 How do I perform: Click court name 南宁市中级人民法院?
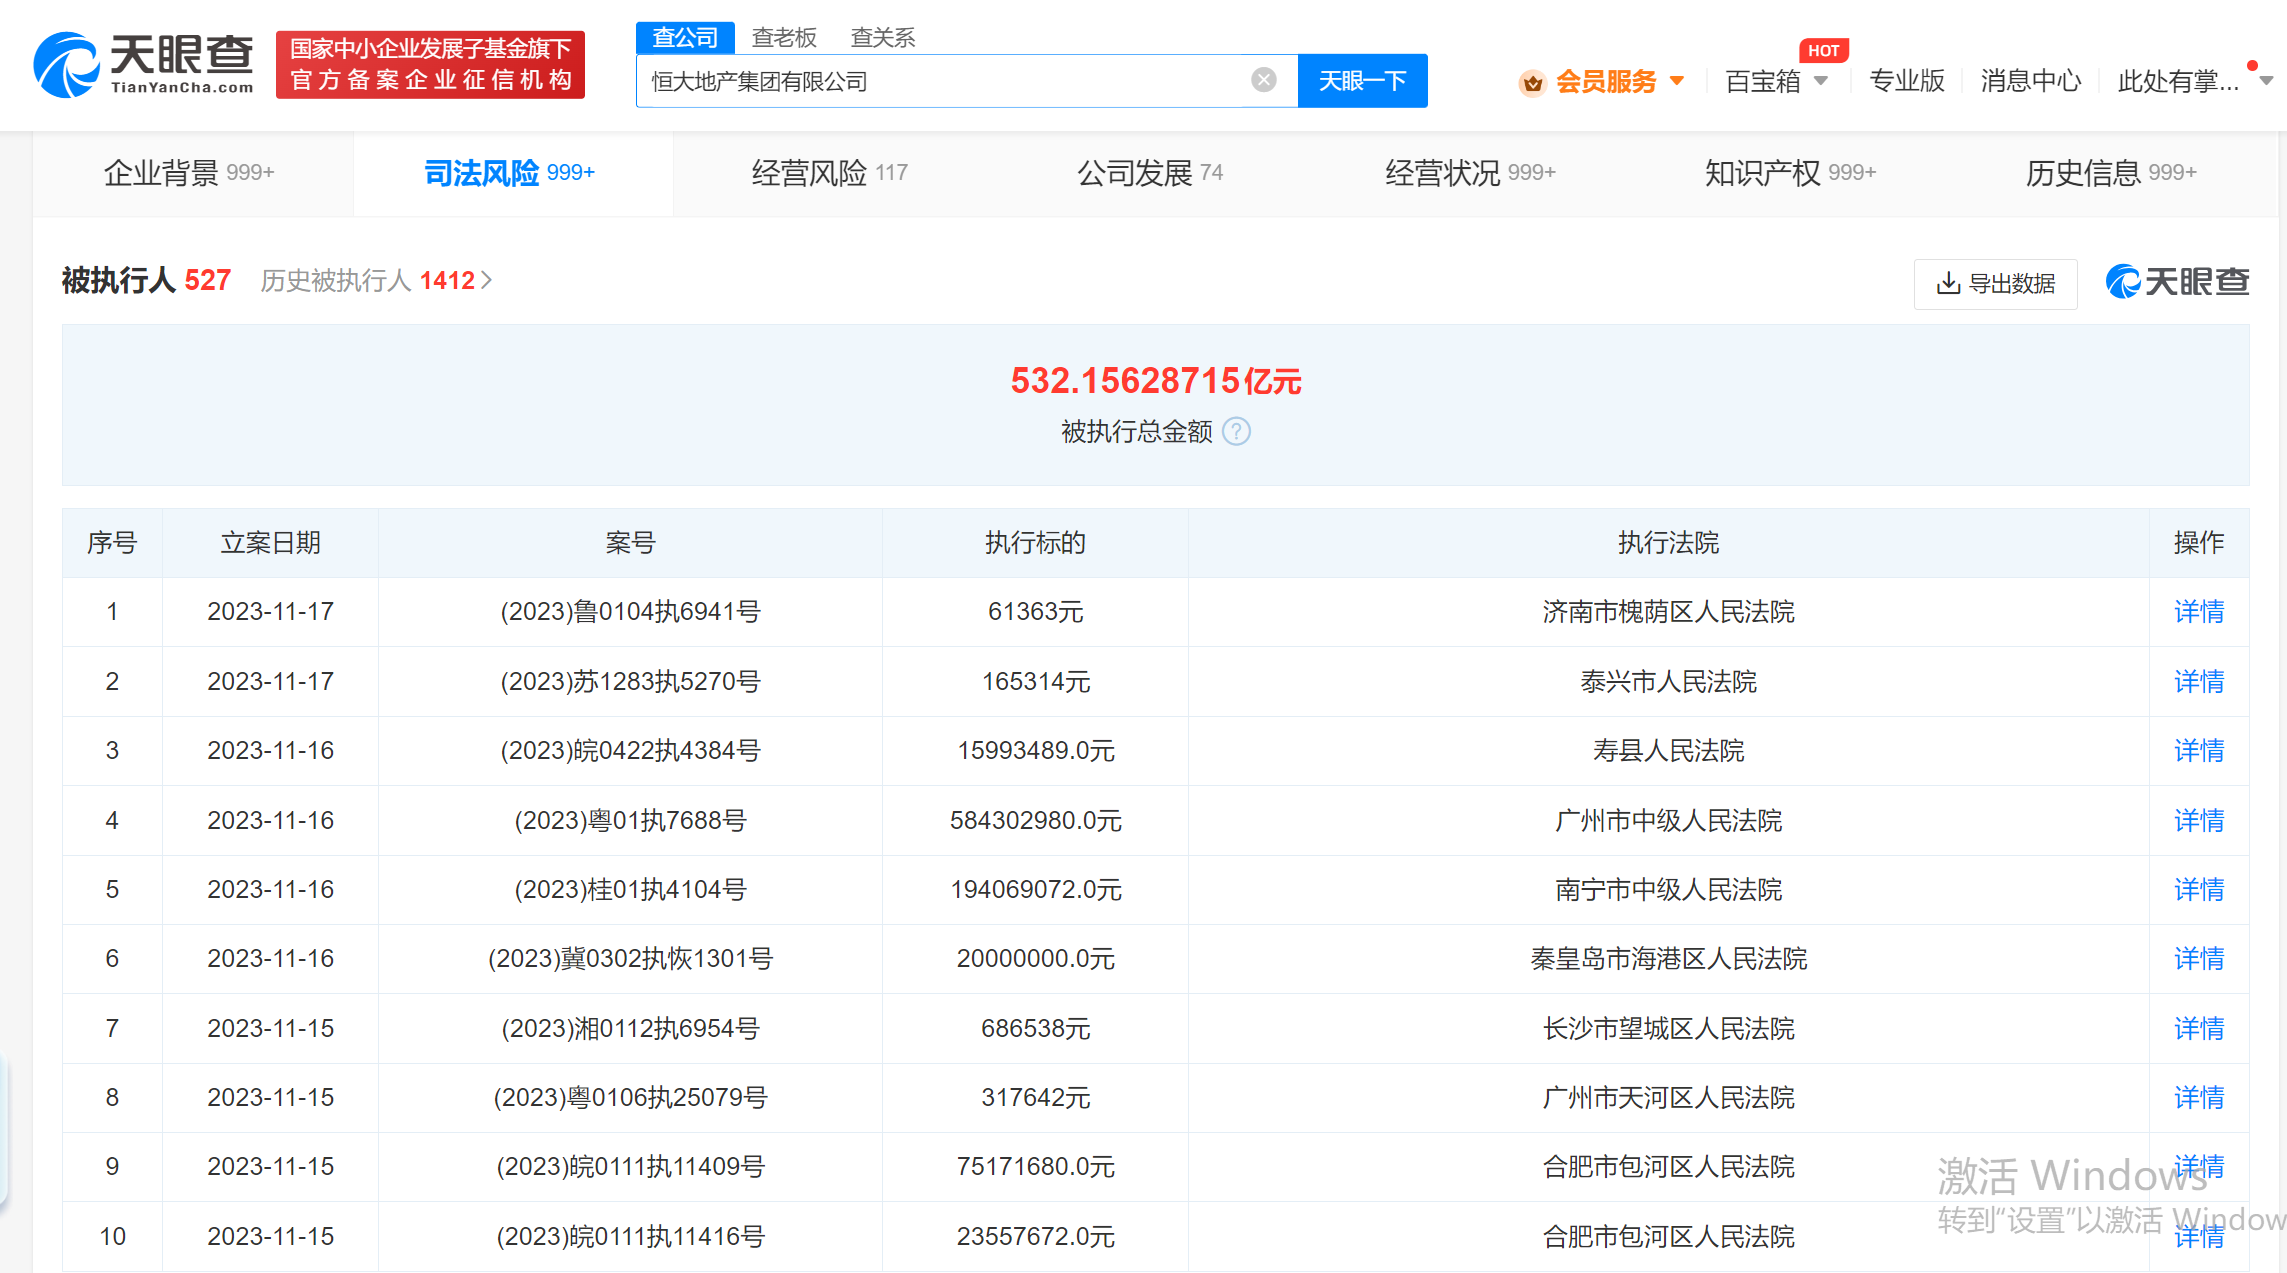(1668, 890)
